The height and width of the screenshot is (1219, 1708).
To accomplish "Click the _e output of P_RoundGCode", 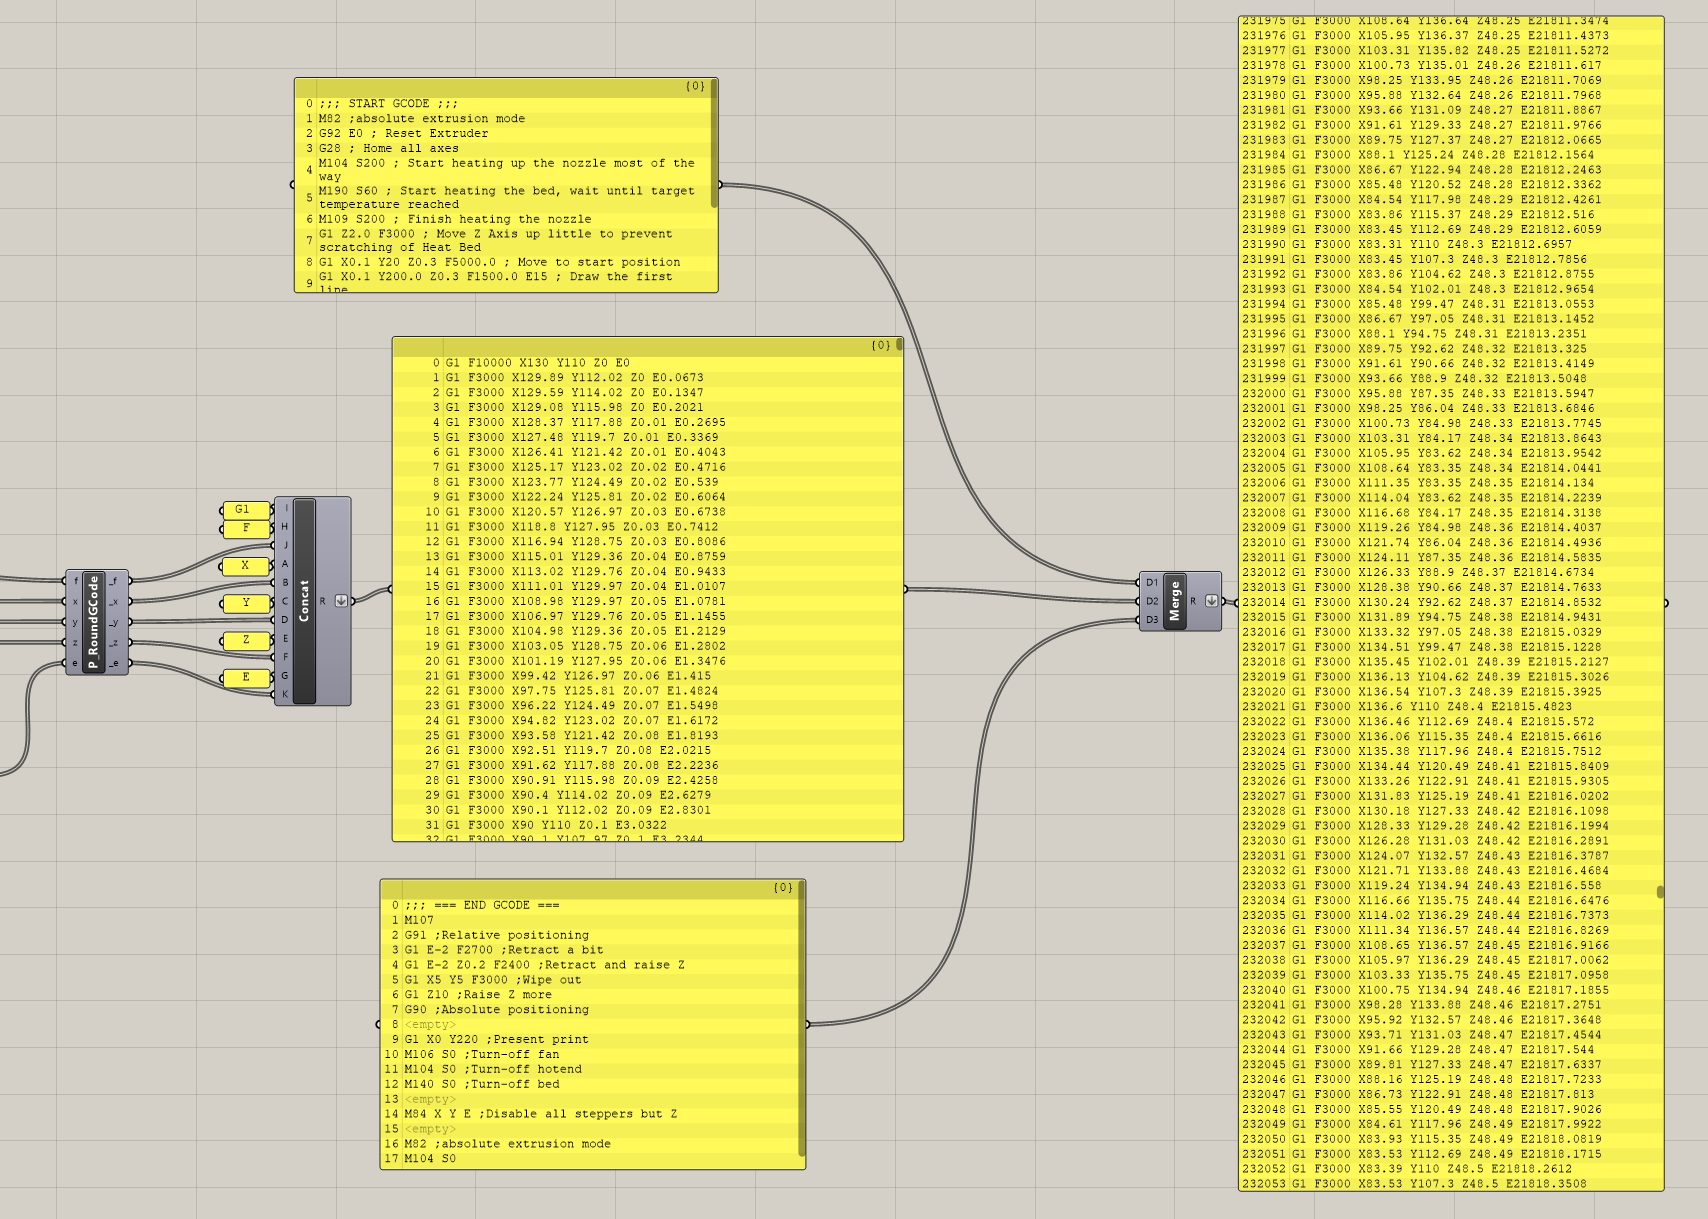I will coord(115,663).
